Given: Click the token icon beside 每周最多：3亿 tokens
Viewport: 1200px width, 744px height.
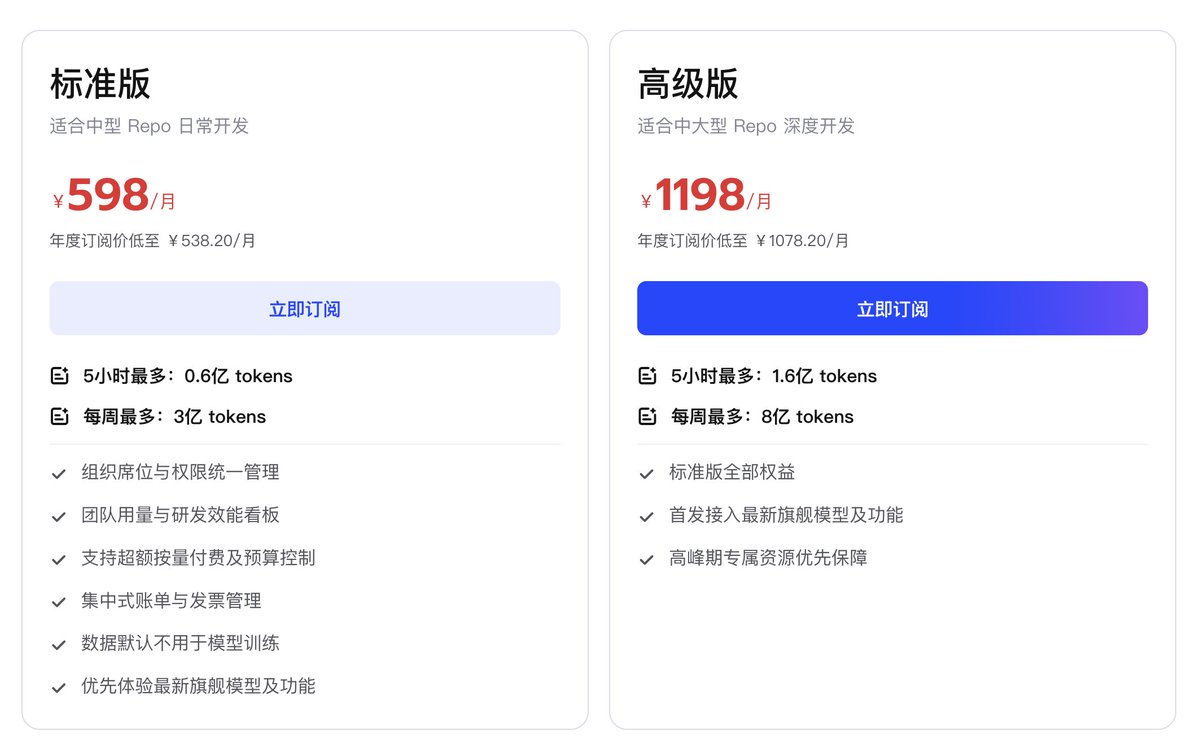Looking at the screenshot, I should point(59,416).
